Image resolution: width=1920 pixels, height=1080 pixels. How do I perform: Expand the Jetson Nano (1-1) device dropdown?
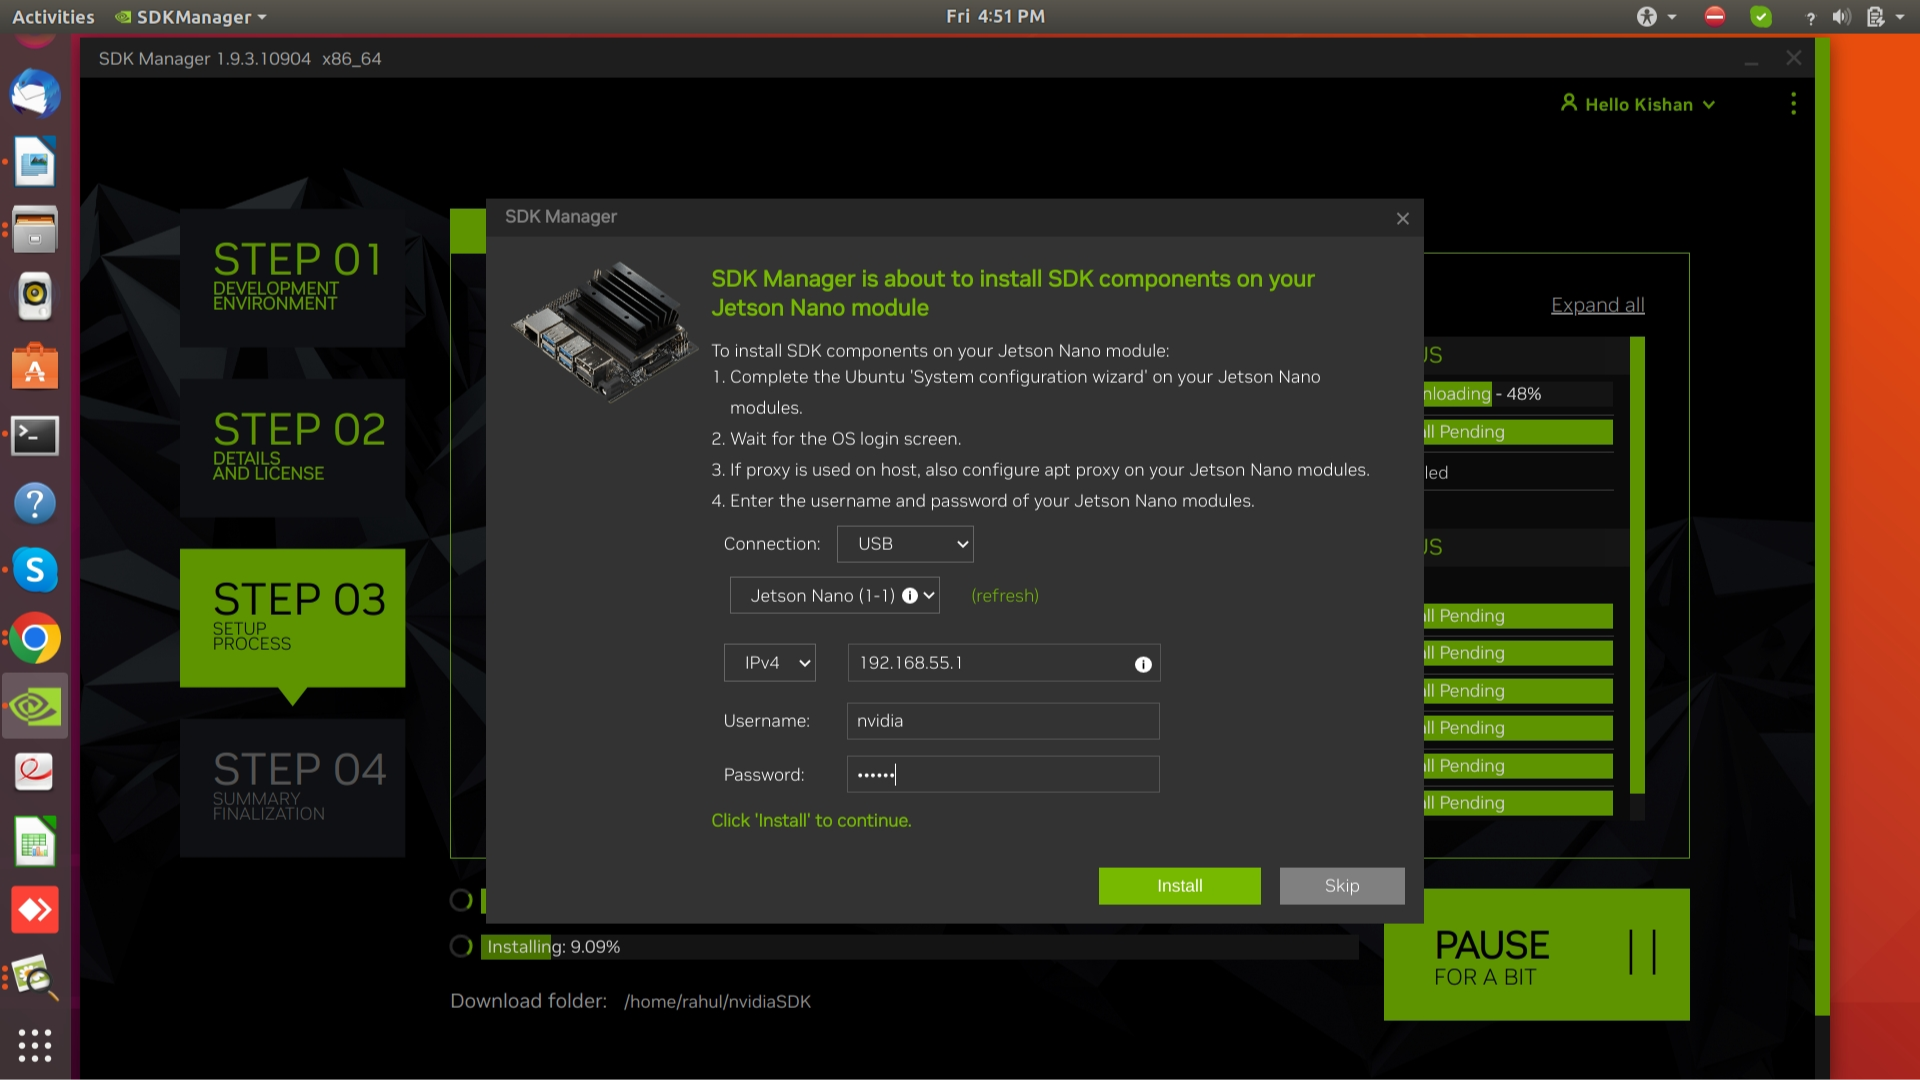(x=834, y=596)
